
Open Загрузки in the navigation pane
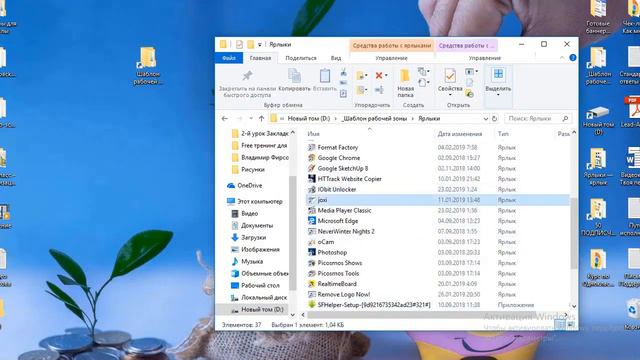(249, 237)
